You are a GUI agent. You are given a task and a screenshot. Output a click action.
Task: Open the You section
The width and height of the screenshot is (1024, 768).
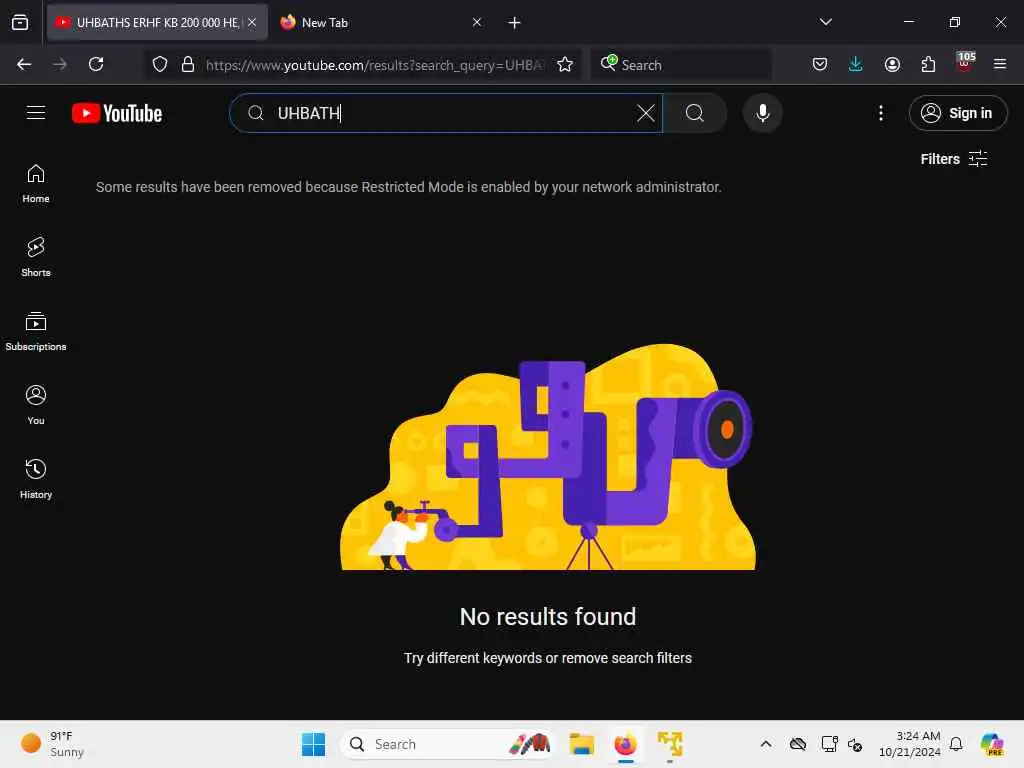36,405
